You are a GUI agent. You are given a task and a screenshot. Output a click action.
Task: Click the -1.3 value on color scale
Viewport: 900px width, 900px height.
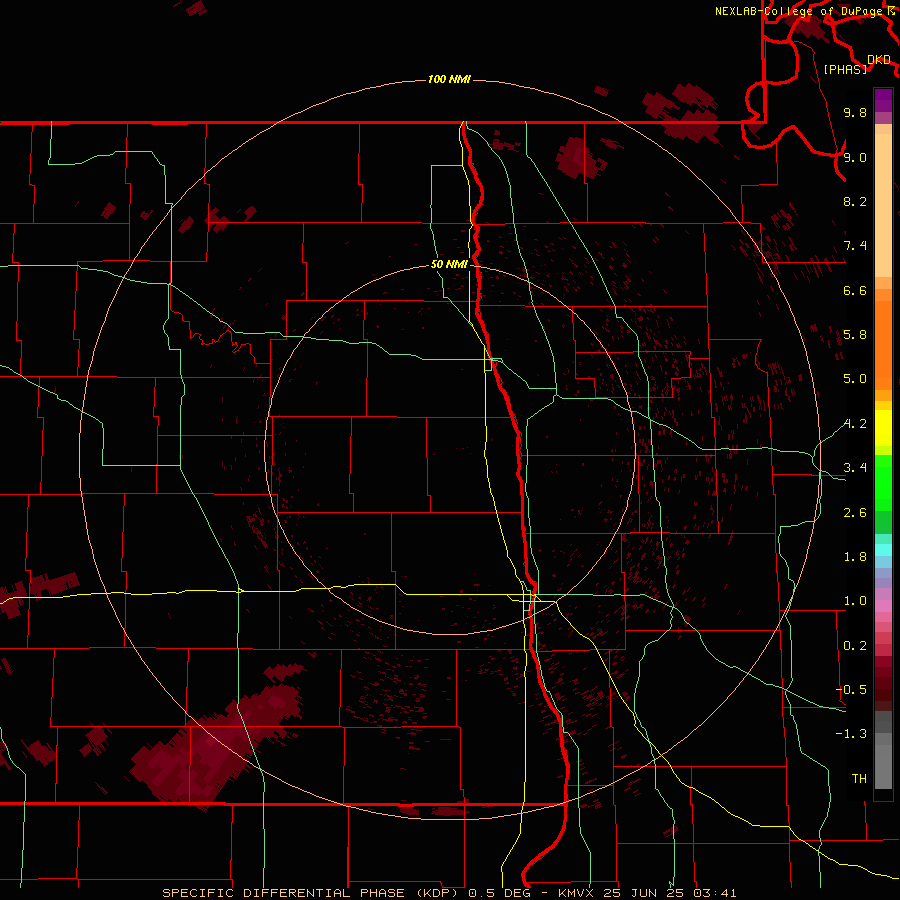[x=851, y=734]
